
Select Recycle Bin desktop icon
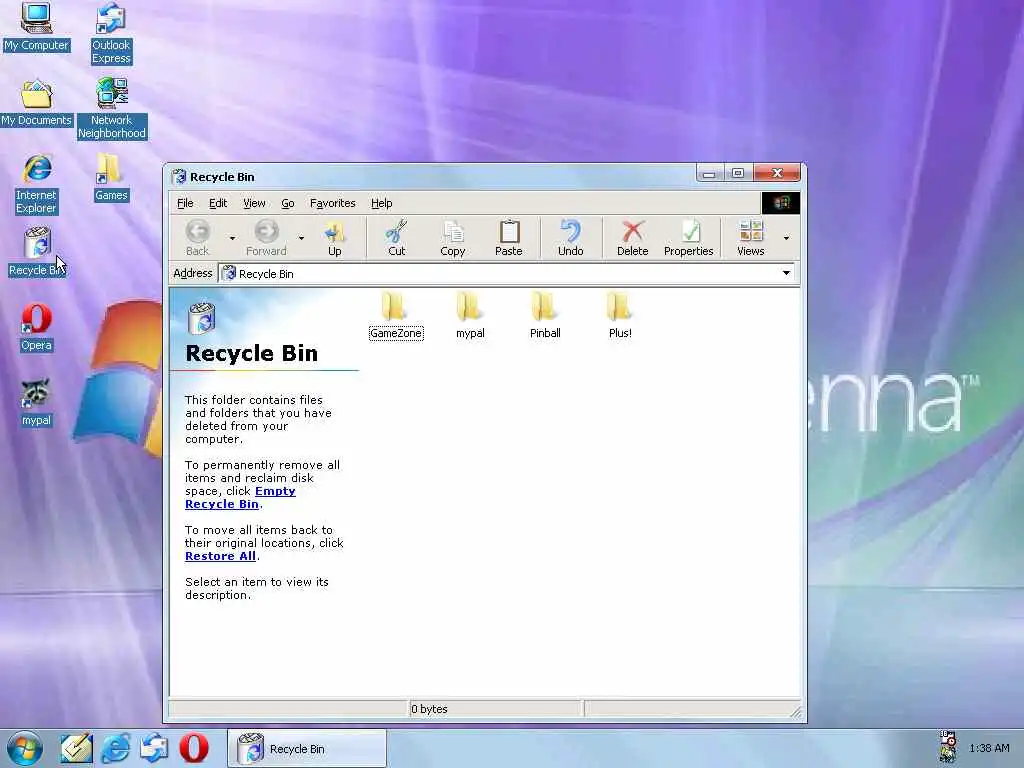point(37,252)
